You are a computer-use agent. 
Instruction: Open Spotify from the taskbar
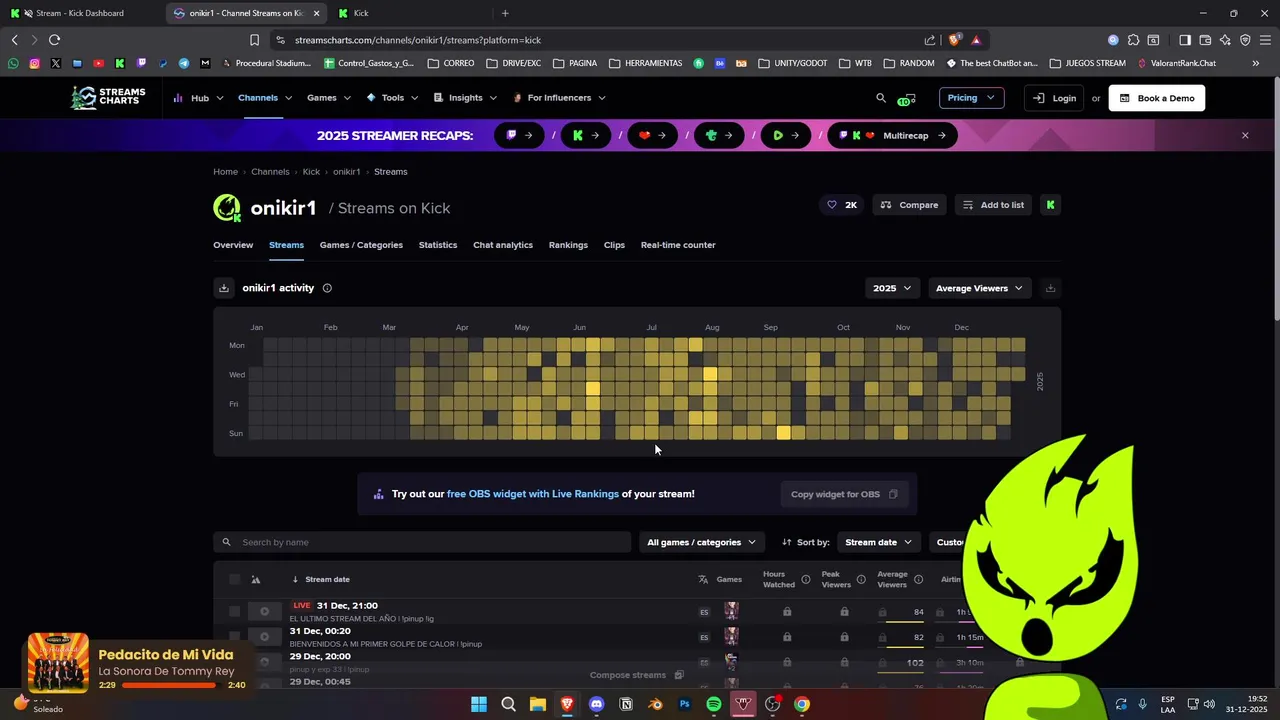(x=714, y=704)
